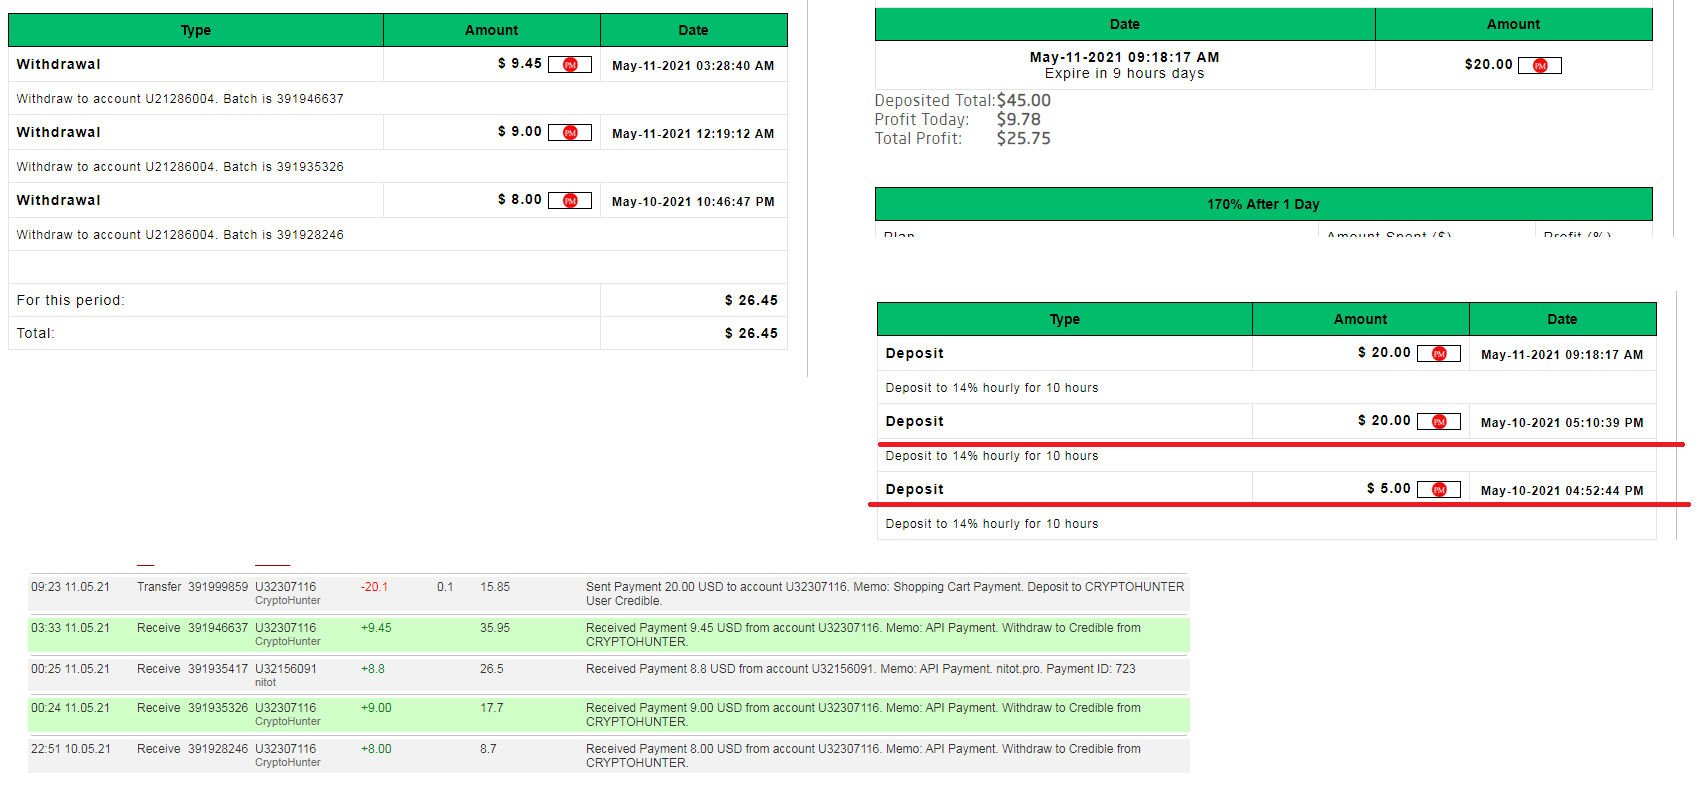Click the Type header in withdrawal table
The image size is (1695, 793).
click(x=196, y=30)
